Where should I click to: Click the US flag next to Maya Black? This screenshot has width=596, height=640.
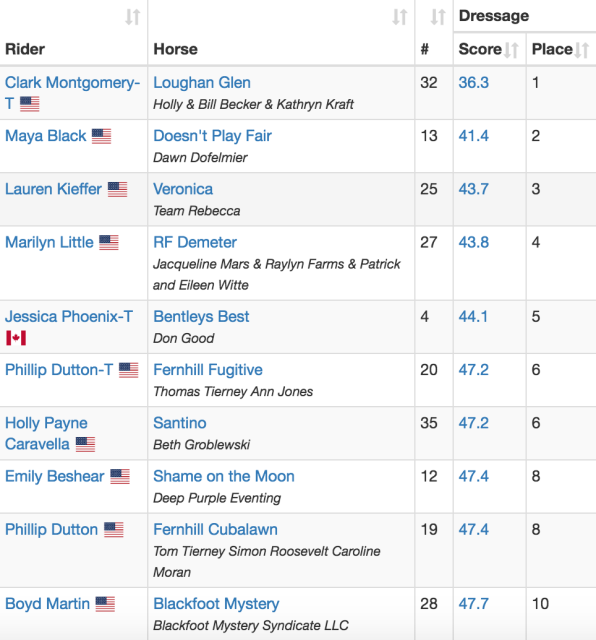point(101,136)
